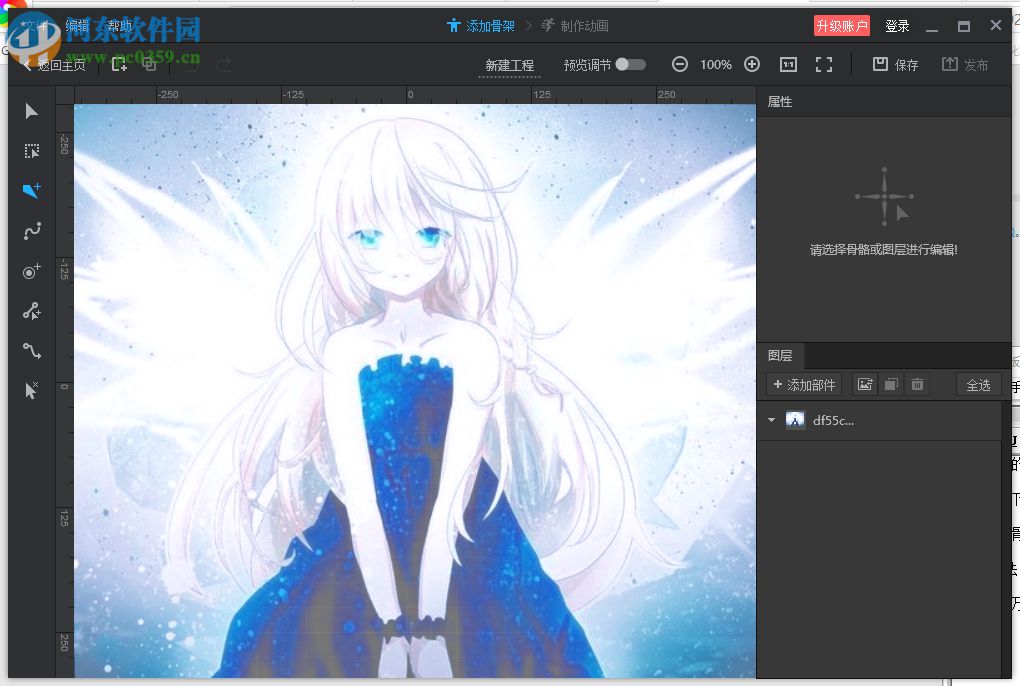Click the 1:1 zoom reset toggle

788,64
